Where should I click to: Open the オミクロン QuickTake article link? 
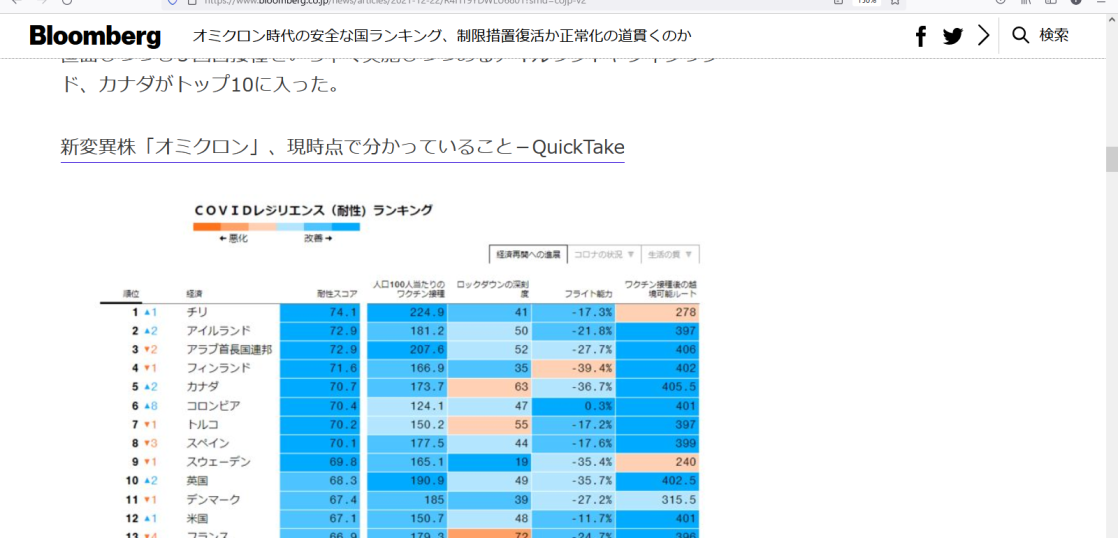[342, 147]
